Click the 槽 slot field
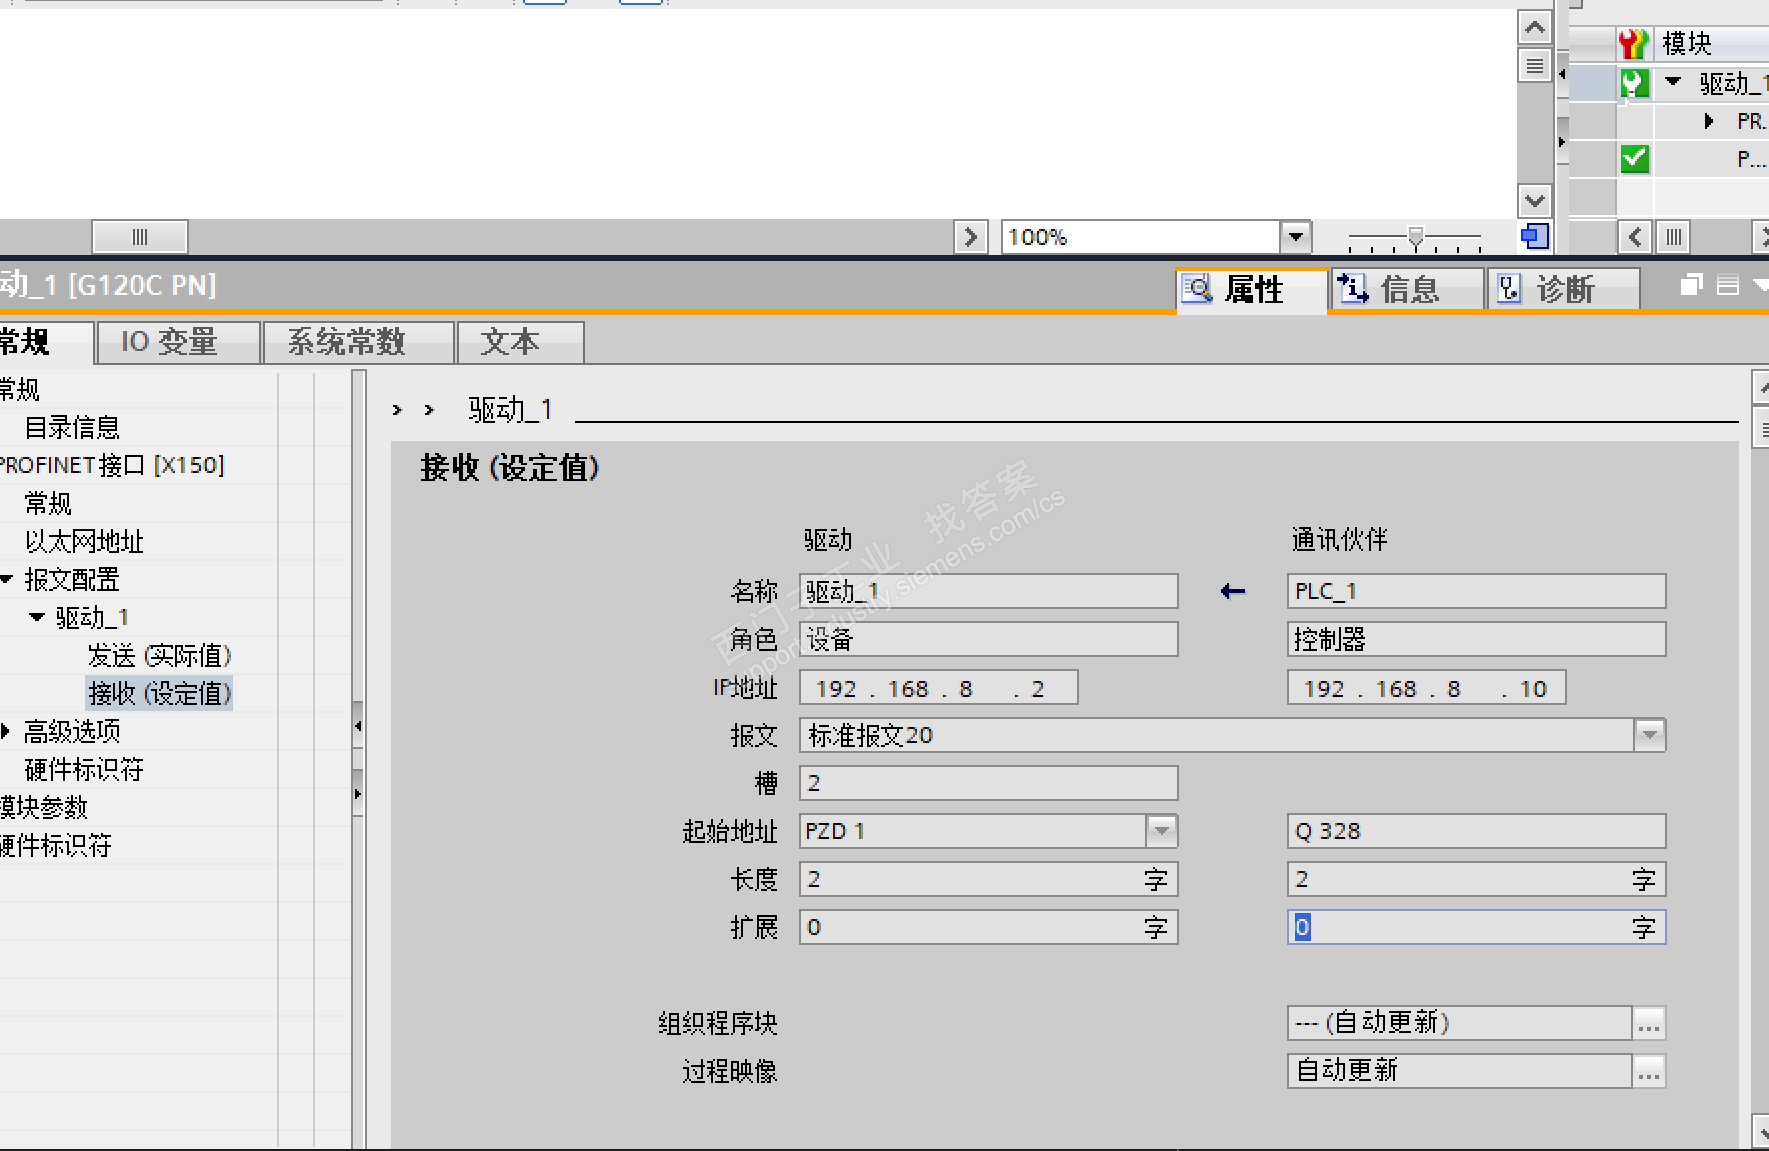 pyautogui.click(x=989, y=783)
